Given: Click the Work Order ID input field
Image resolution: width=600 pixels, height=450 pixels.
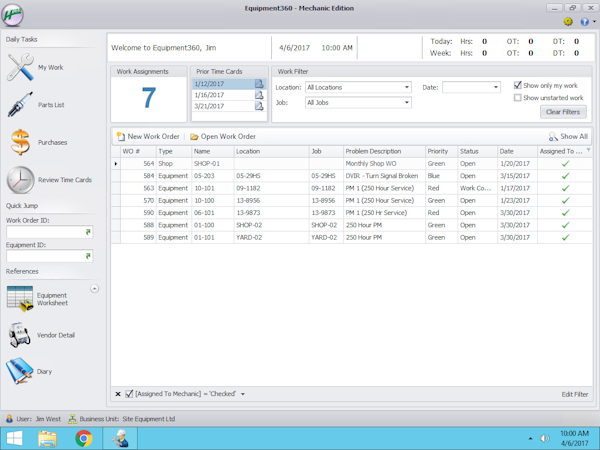Looking at the screenshot, I should click(x=49, y=232).
